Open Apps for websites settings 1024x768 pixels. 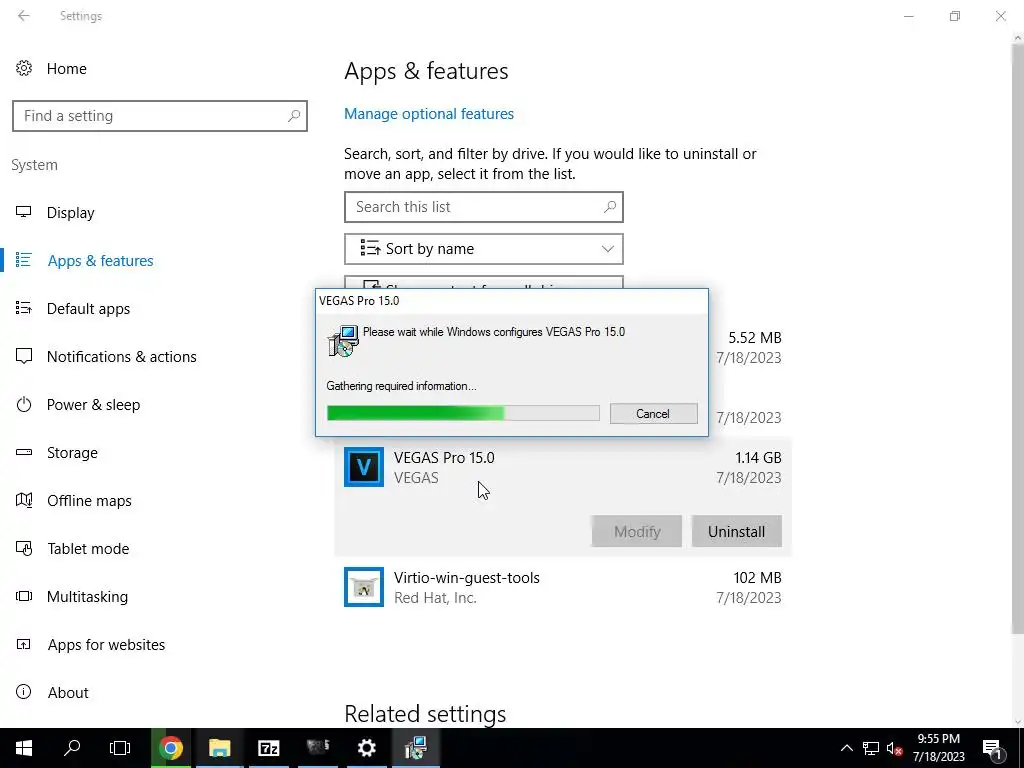tap(106, 645)
